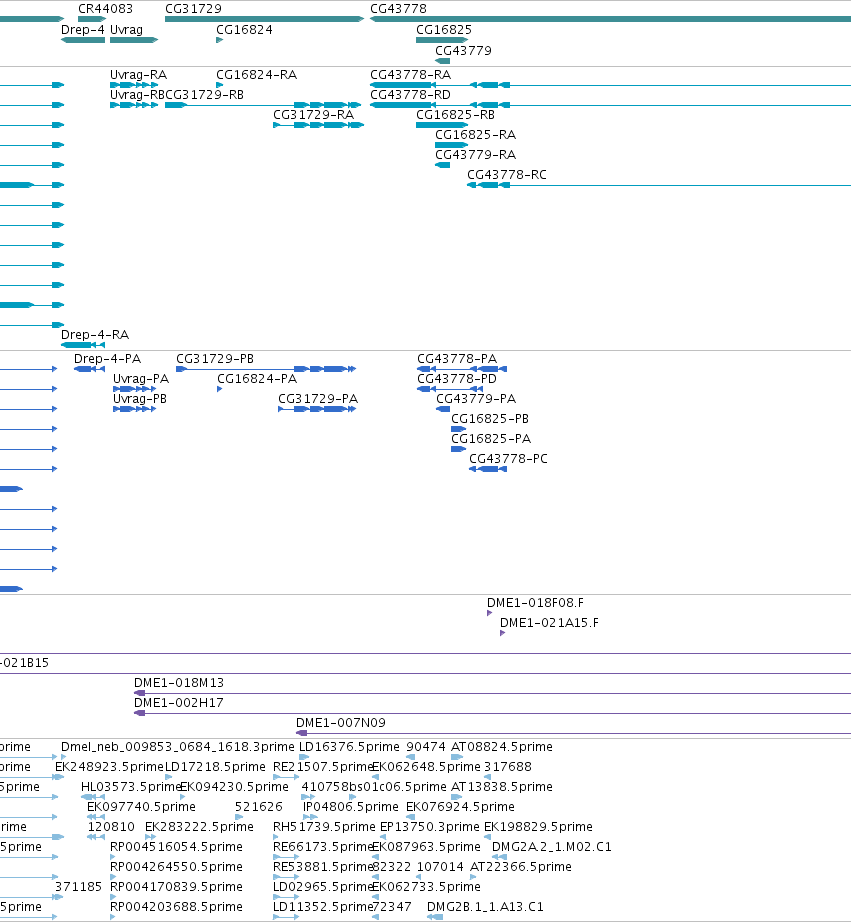
Task: Select EST LD16376.5prime
Action: point(349,747)
